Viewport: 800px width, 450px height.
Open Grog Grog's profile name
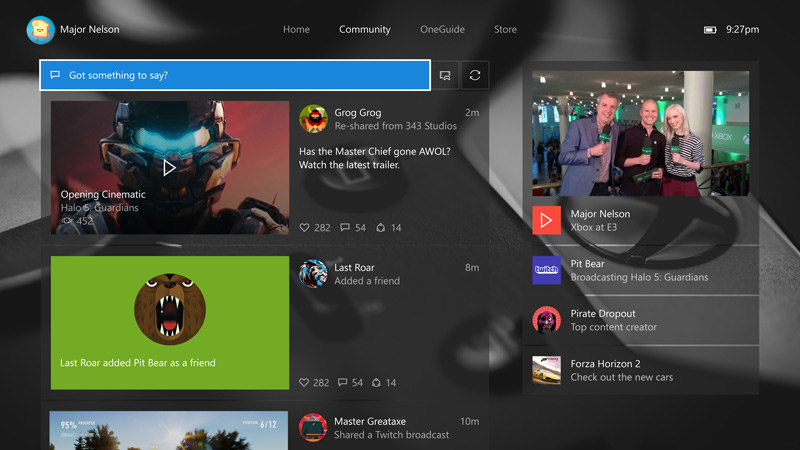[358, 113]
